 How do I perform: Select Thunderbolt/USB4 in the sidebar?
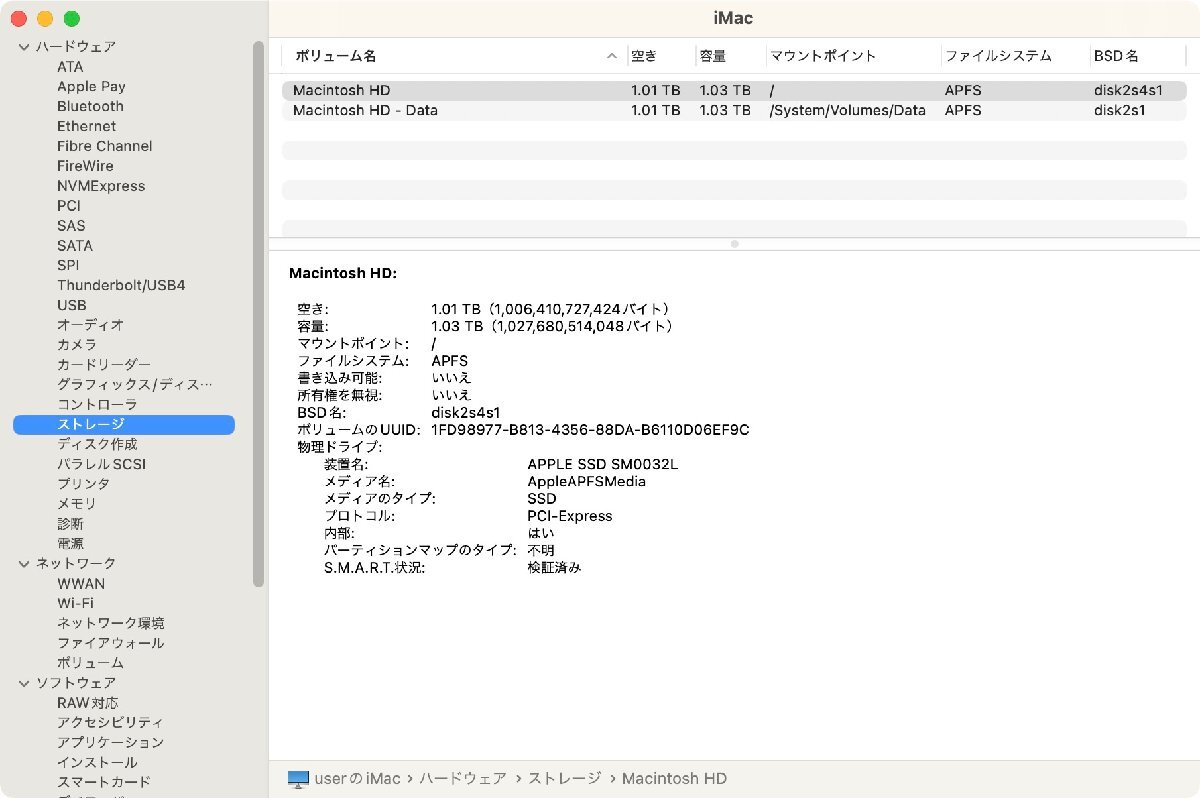[x=121, y=285]
